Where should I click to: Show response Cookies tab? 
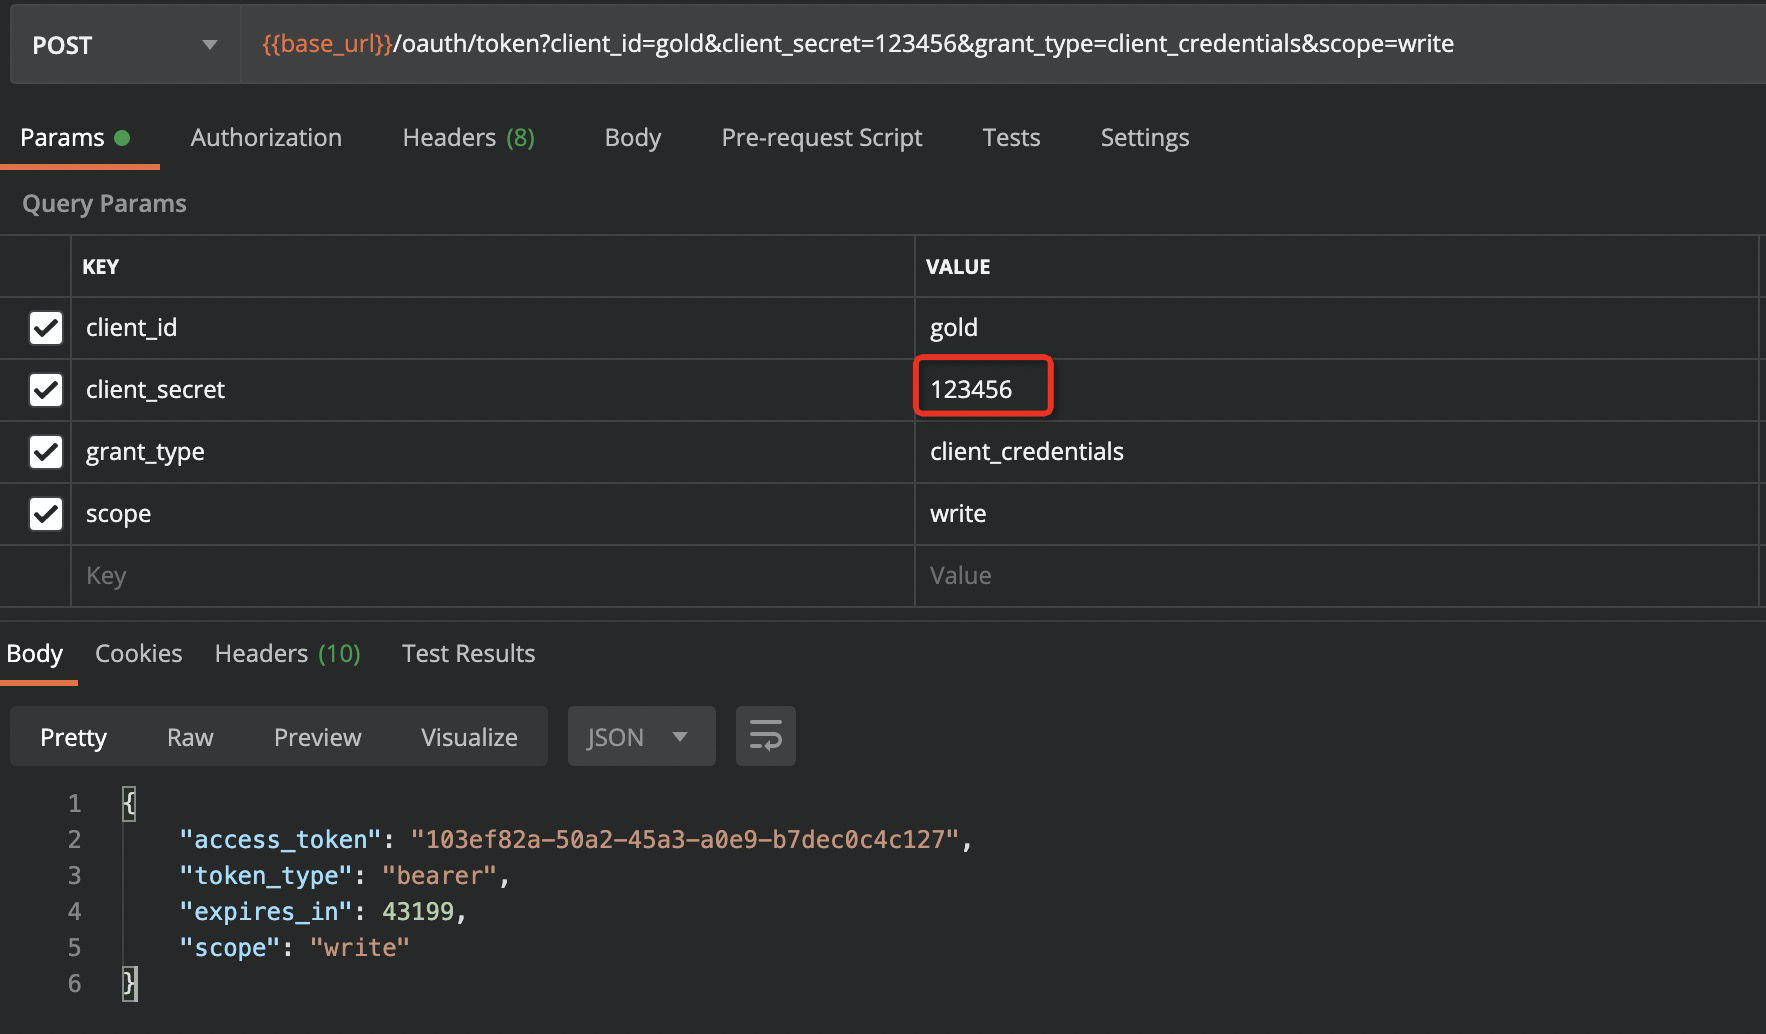coord(138,654)
